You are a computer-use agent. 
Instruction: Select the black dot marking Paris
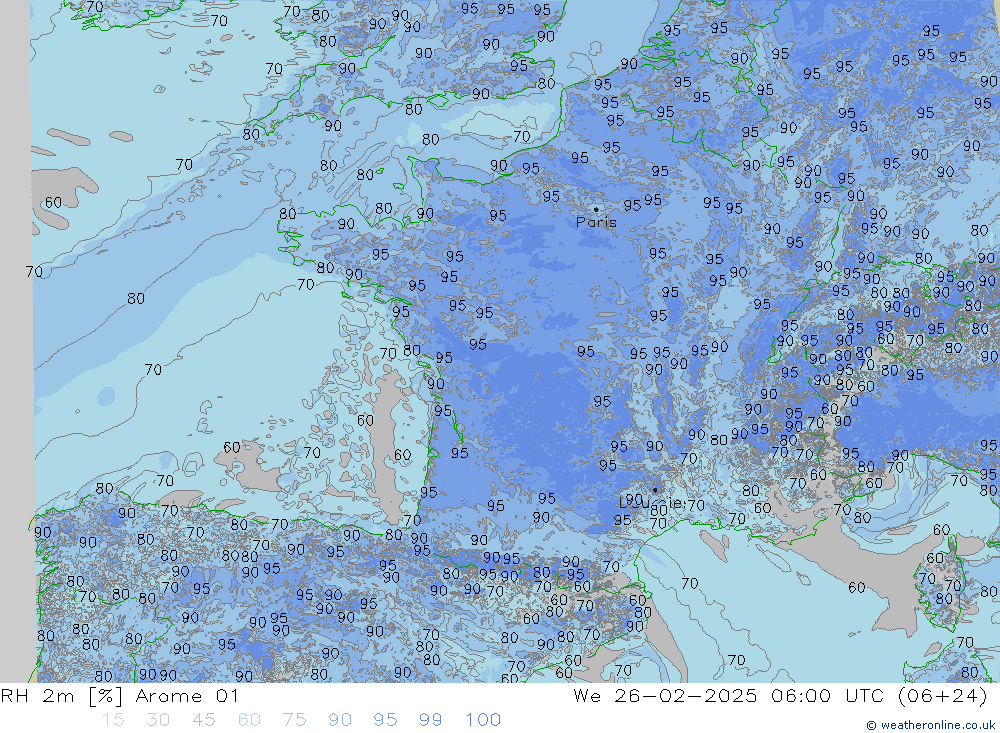click(596, 209)
